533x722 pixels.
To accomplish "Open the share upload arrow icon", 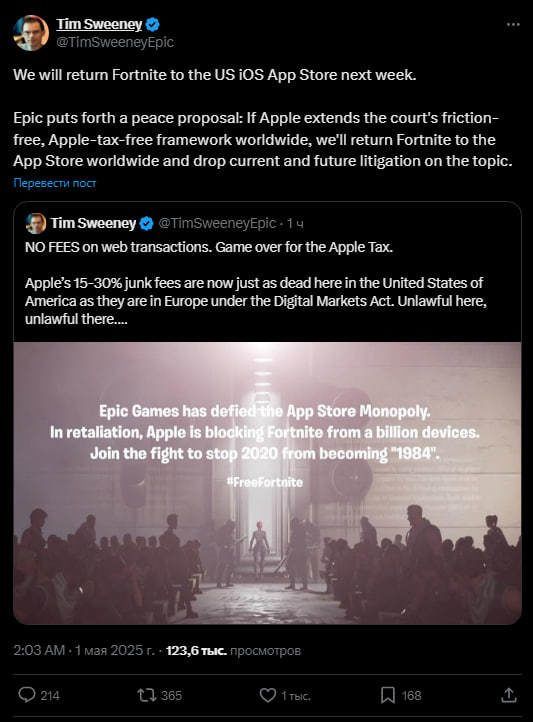I will 509,695.
